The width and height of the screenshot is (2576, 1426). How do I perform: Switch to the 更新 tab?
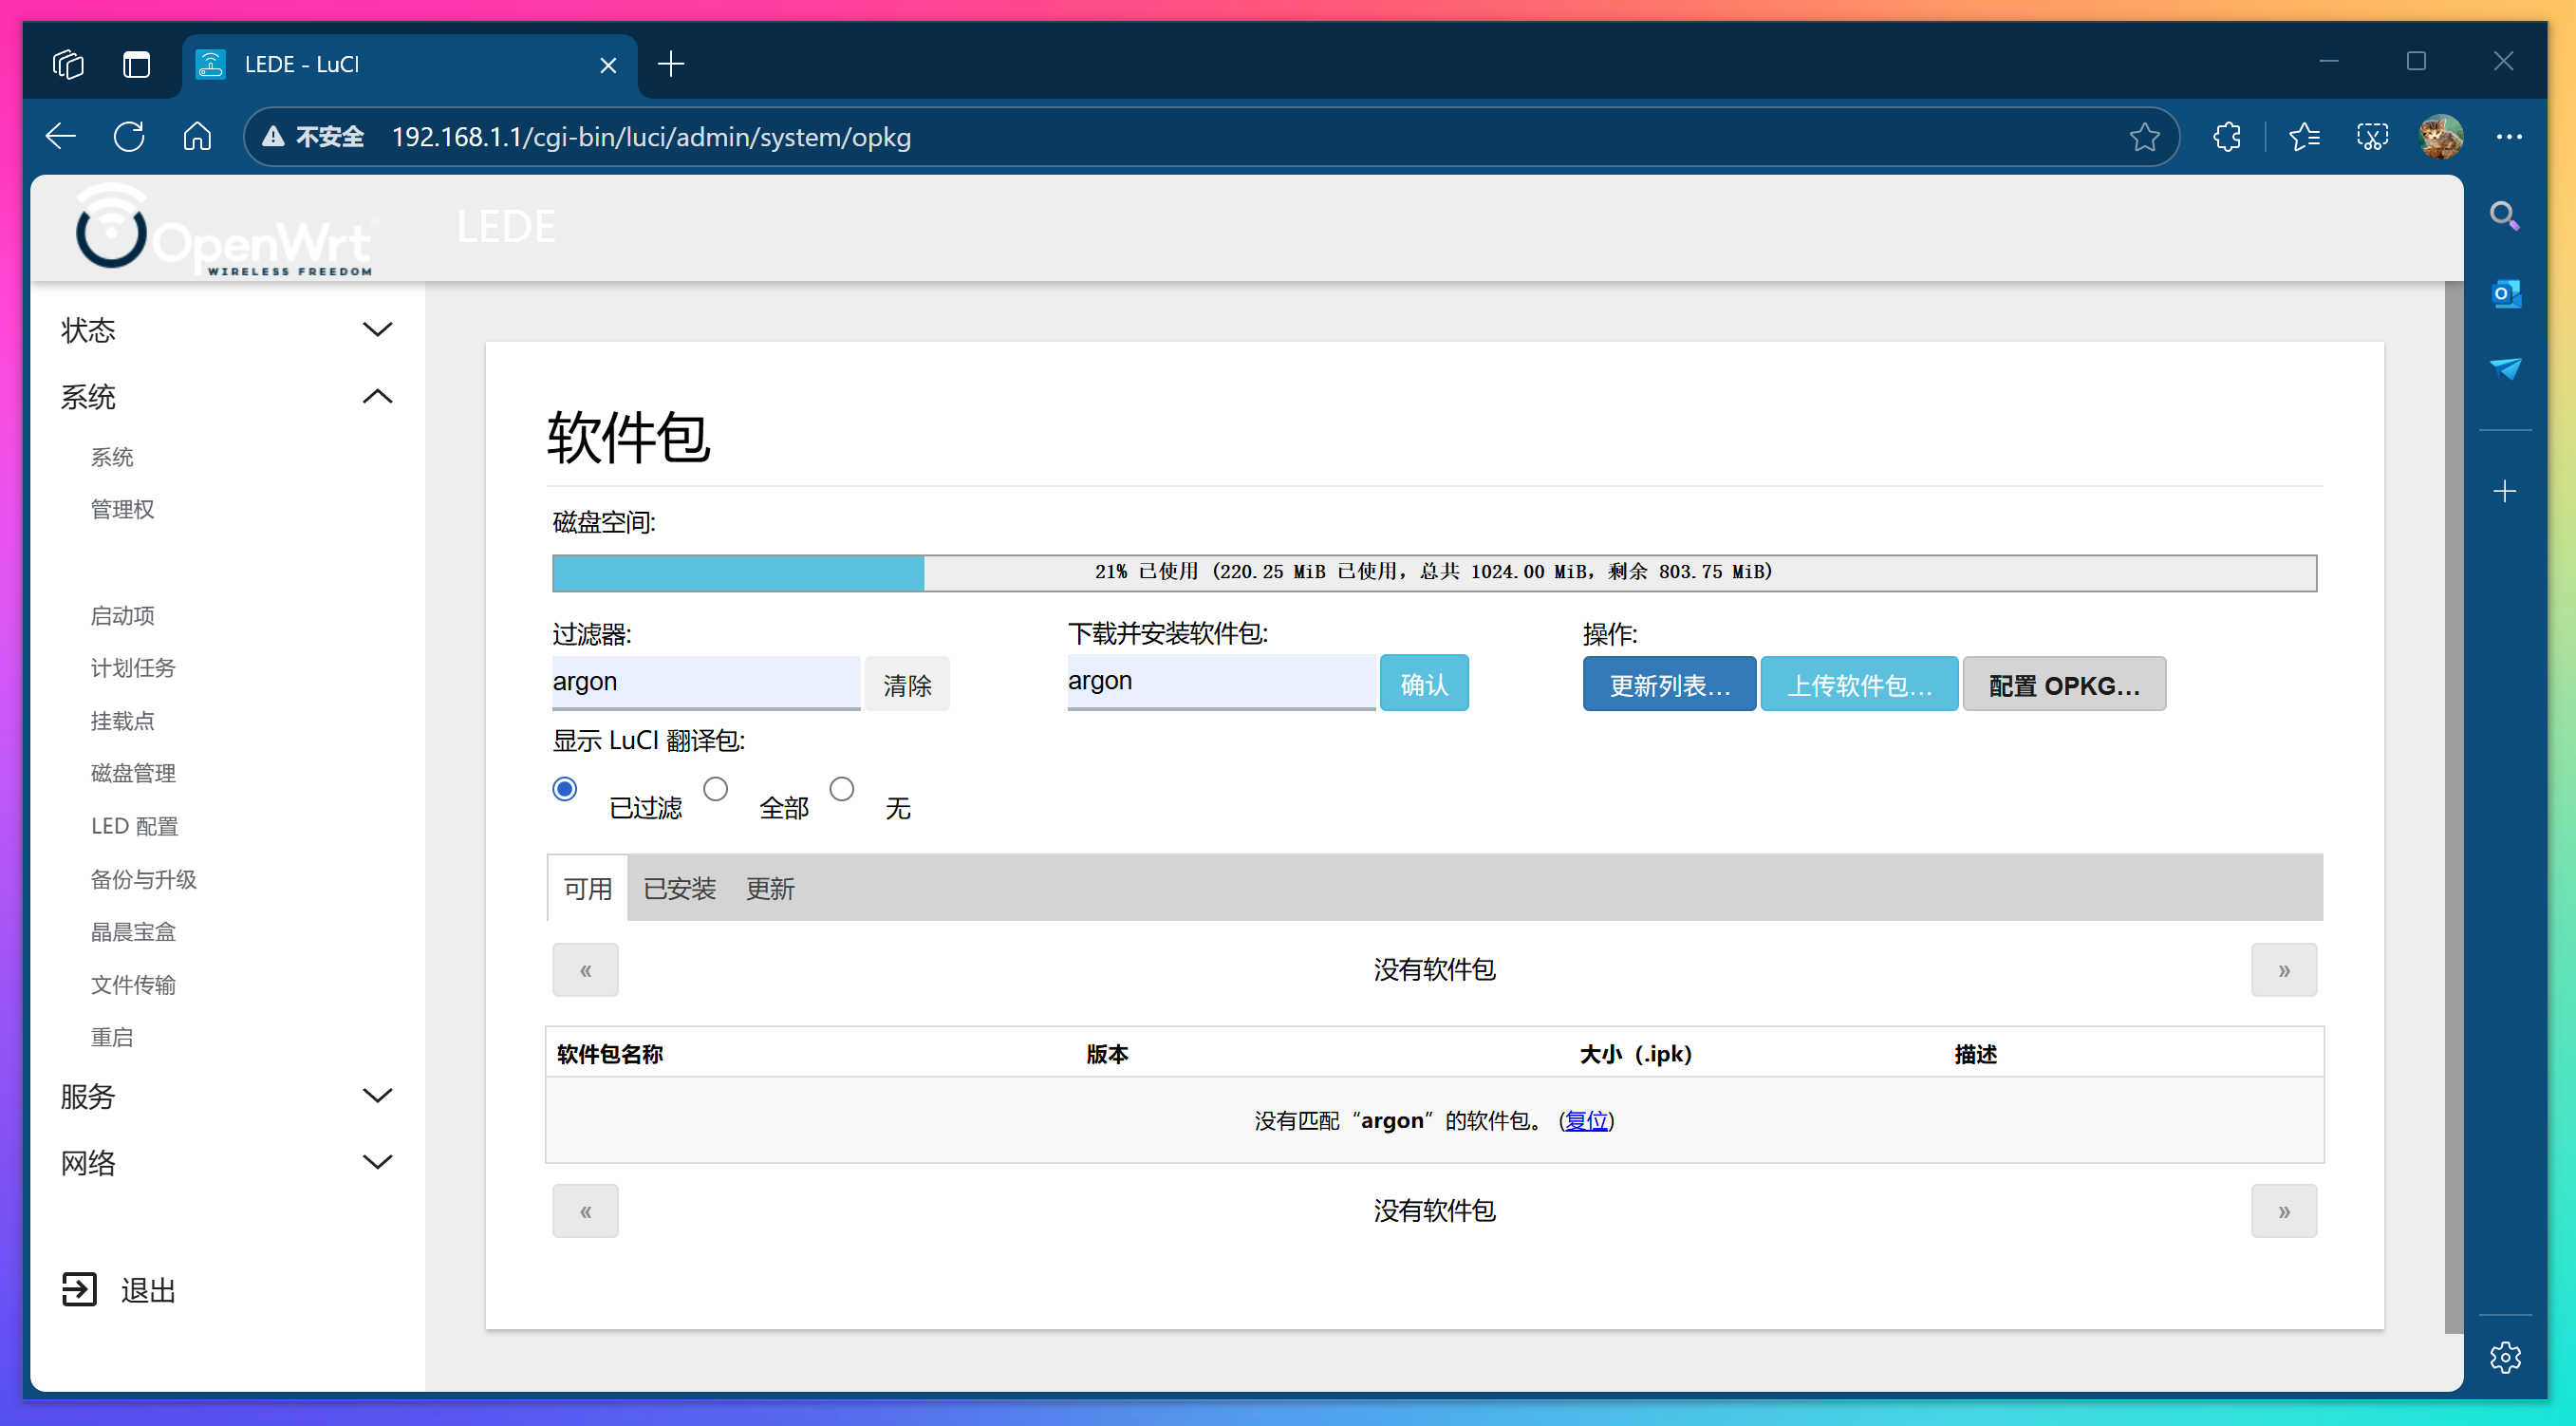pyautogui.click(x=770, y=888)
